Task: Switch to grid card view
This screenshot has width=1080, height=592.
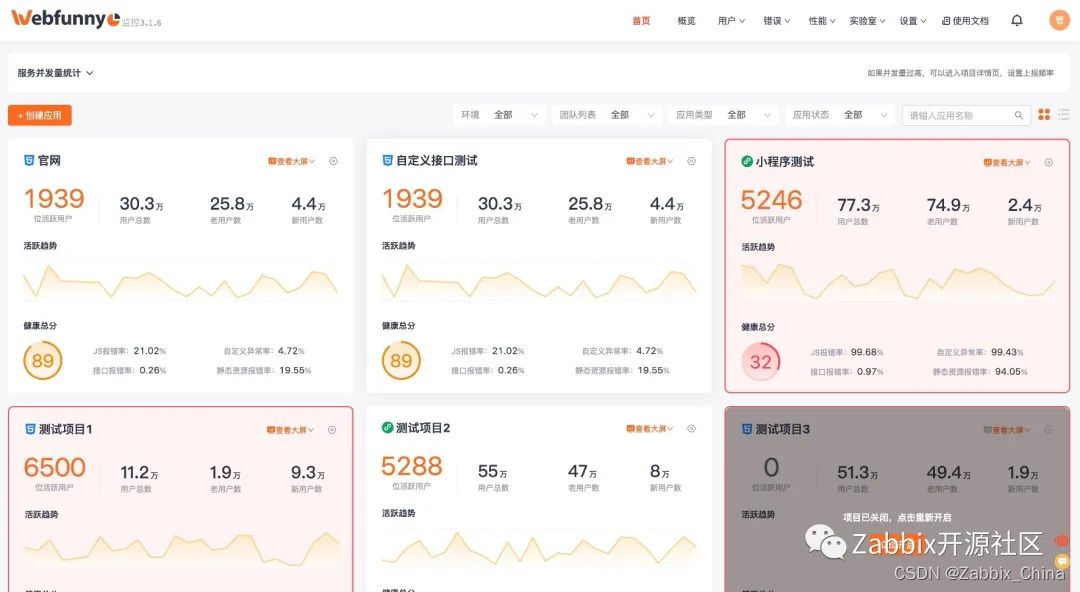Action: 1044,114
